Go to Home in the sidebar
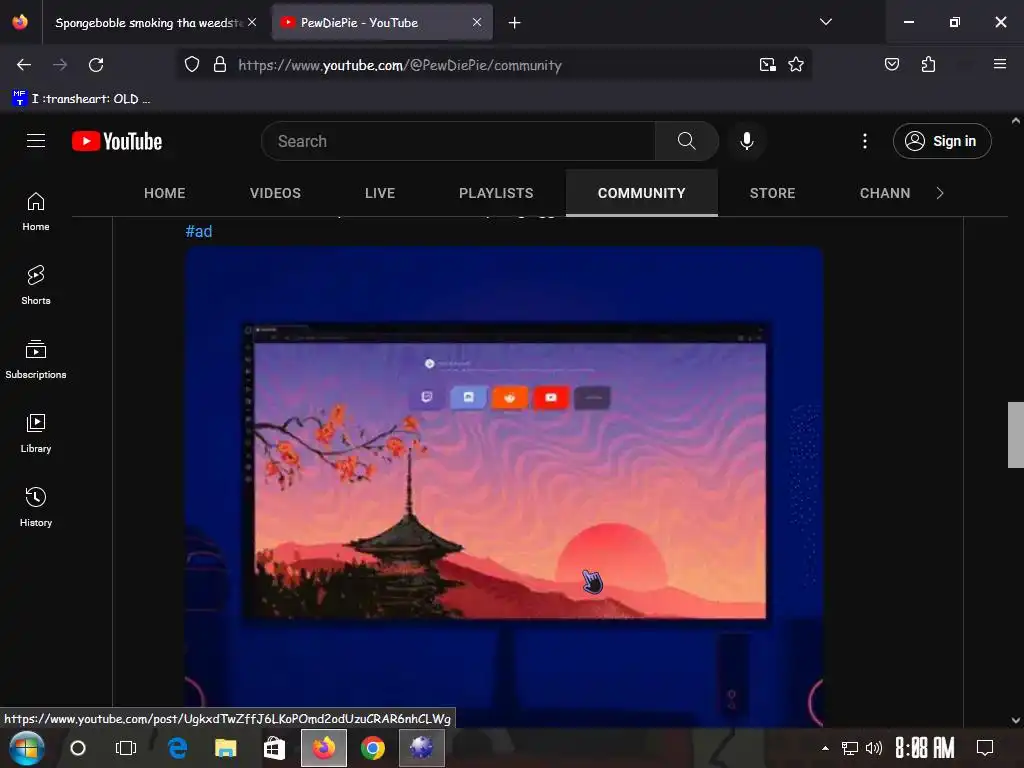Viewport: 1024px width, 768px height. [36, 212]
